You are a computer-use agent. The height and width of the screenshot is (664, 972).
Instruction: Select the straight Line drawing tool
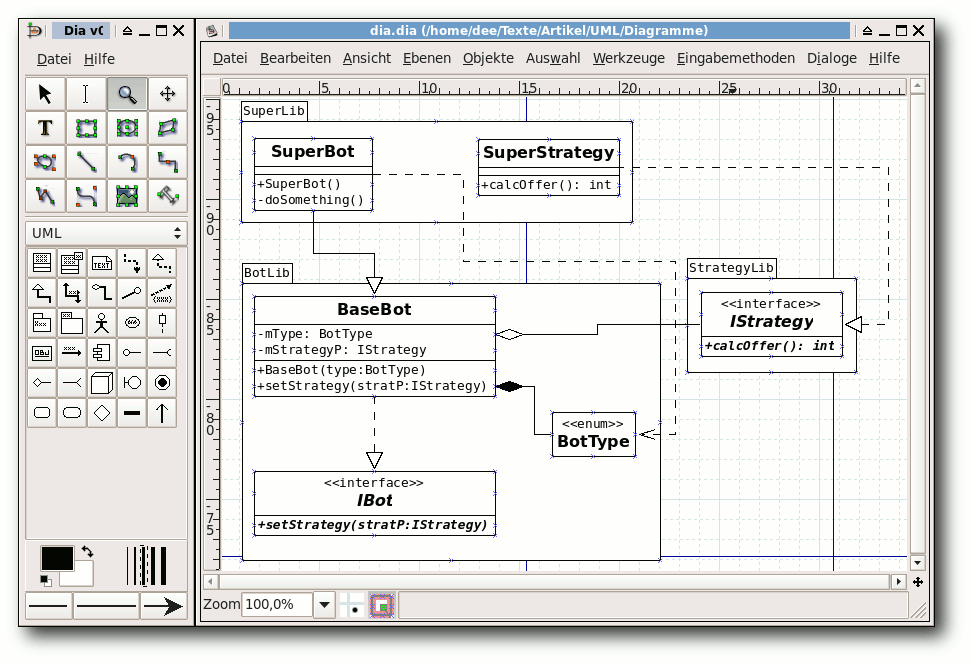86,162
